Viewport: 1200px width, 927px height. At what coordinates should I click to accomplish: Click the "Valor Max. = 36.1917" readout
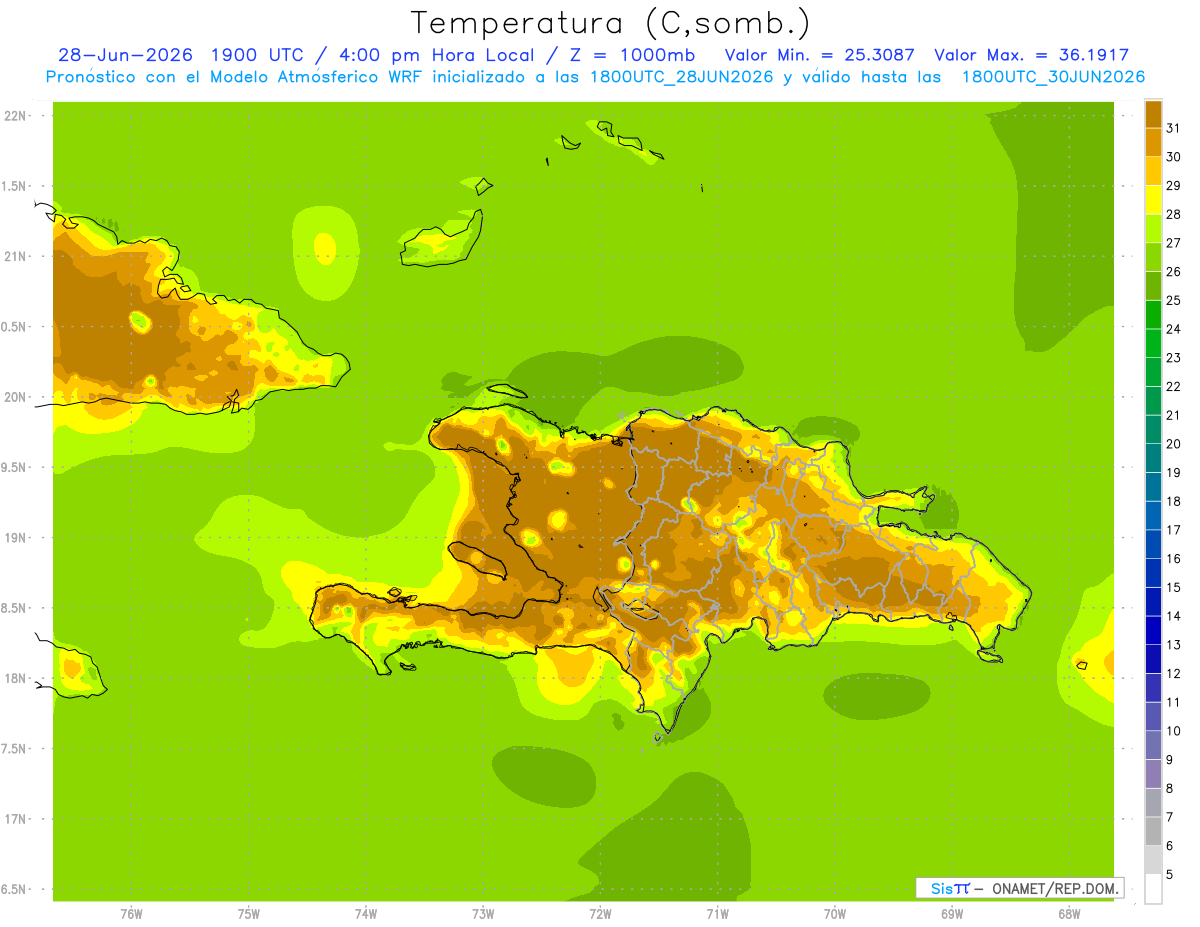(x=1032, y=55)
